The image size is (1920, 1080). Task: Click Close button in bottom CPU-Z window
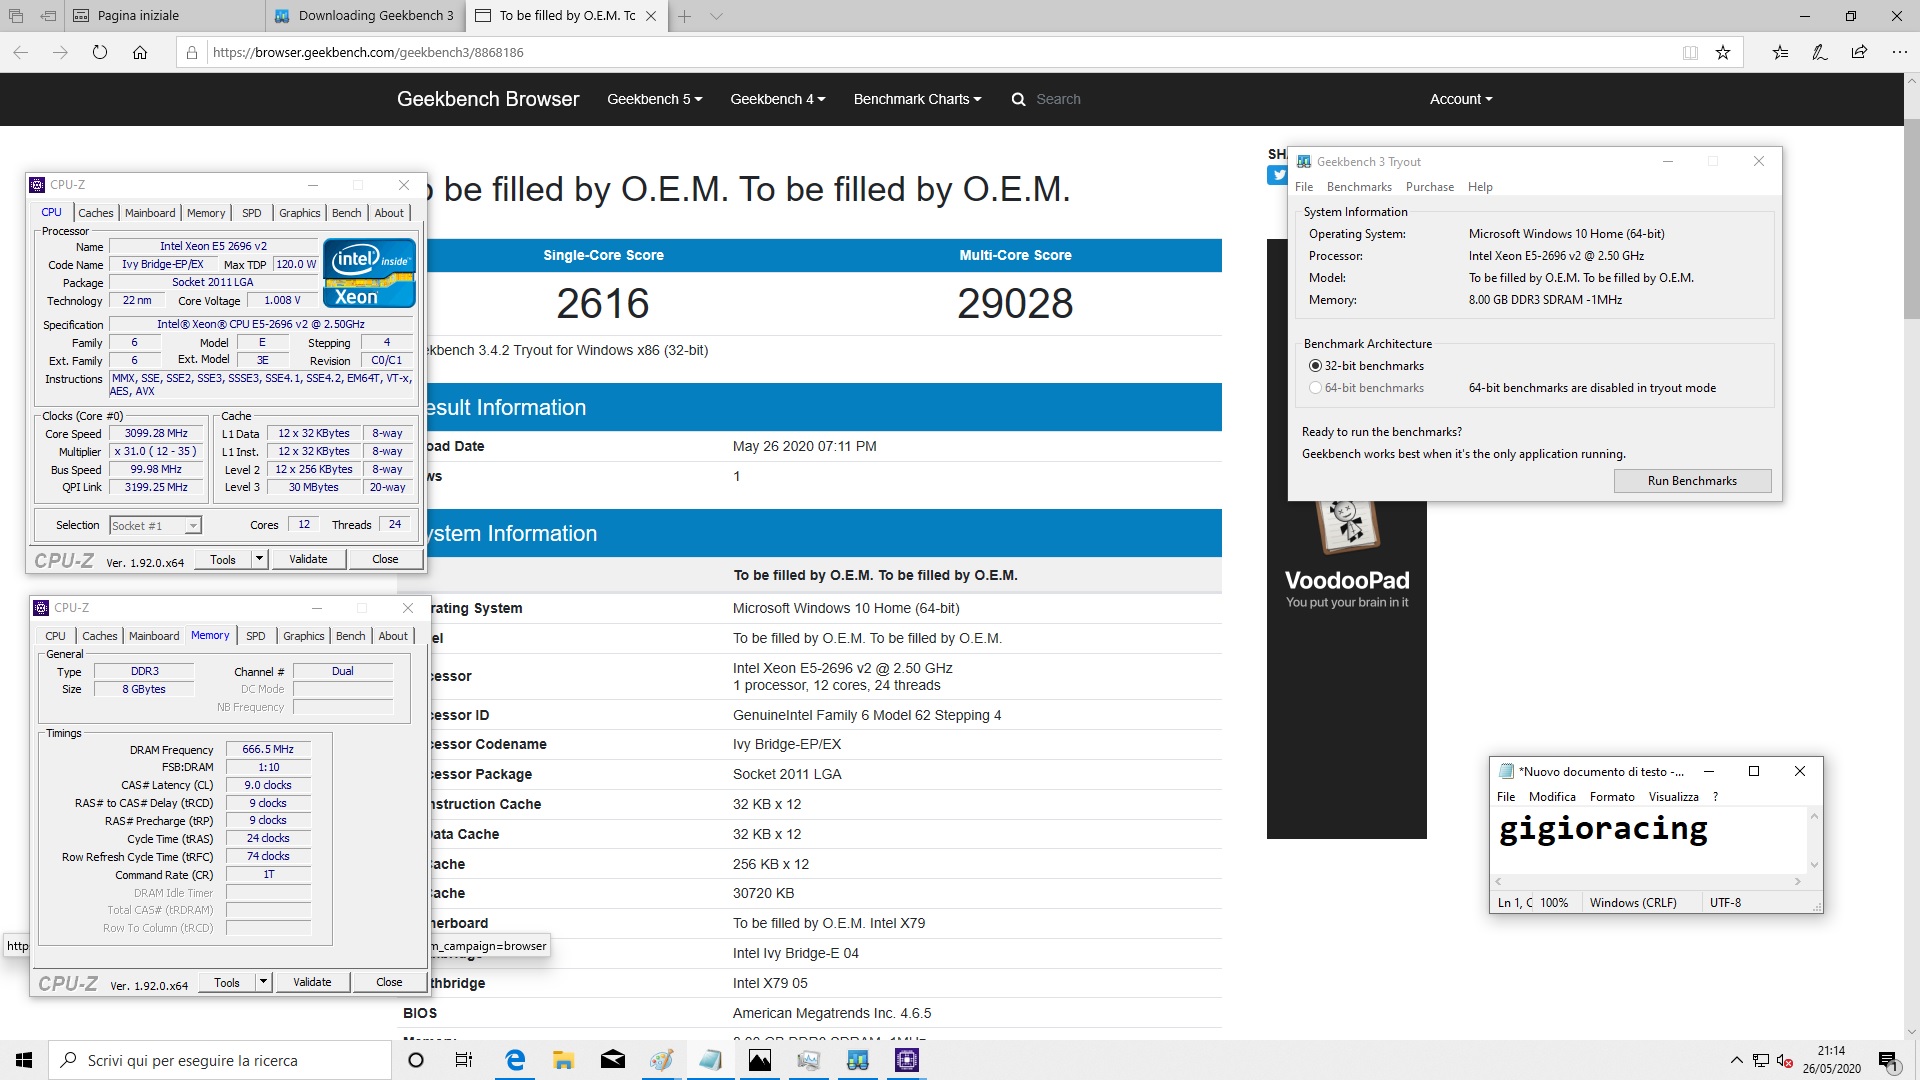point(389,982)
